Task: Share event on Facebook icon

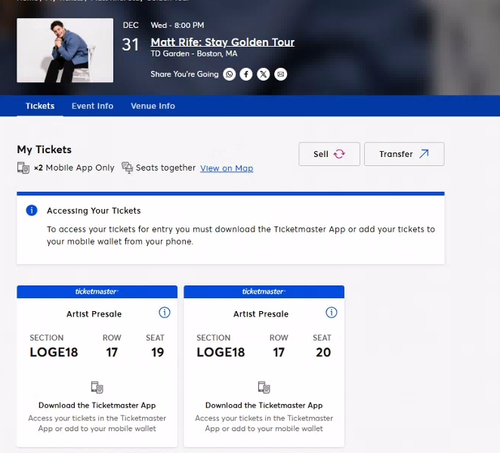Action: (x=246, y=74)
